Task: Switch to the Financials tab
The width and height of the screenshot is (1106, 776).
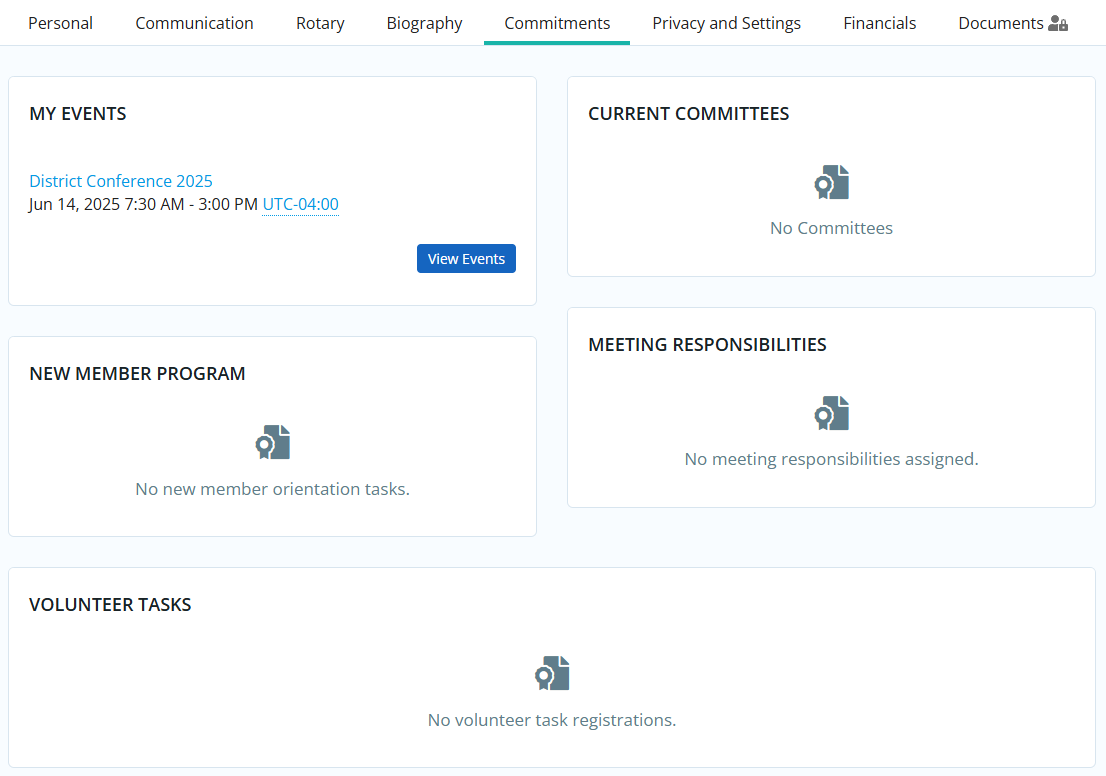Action: (x=879, y=23)
